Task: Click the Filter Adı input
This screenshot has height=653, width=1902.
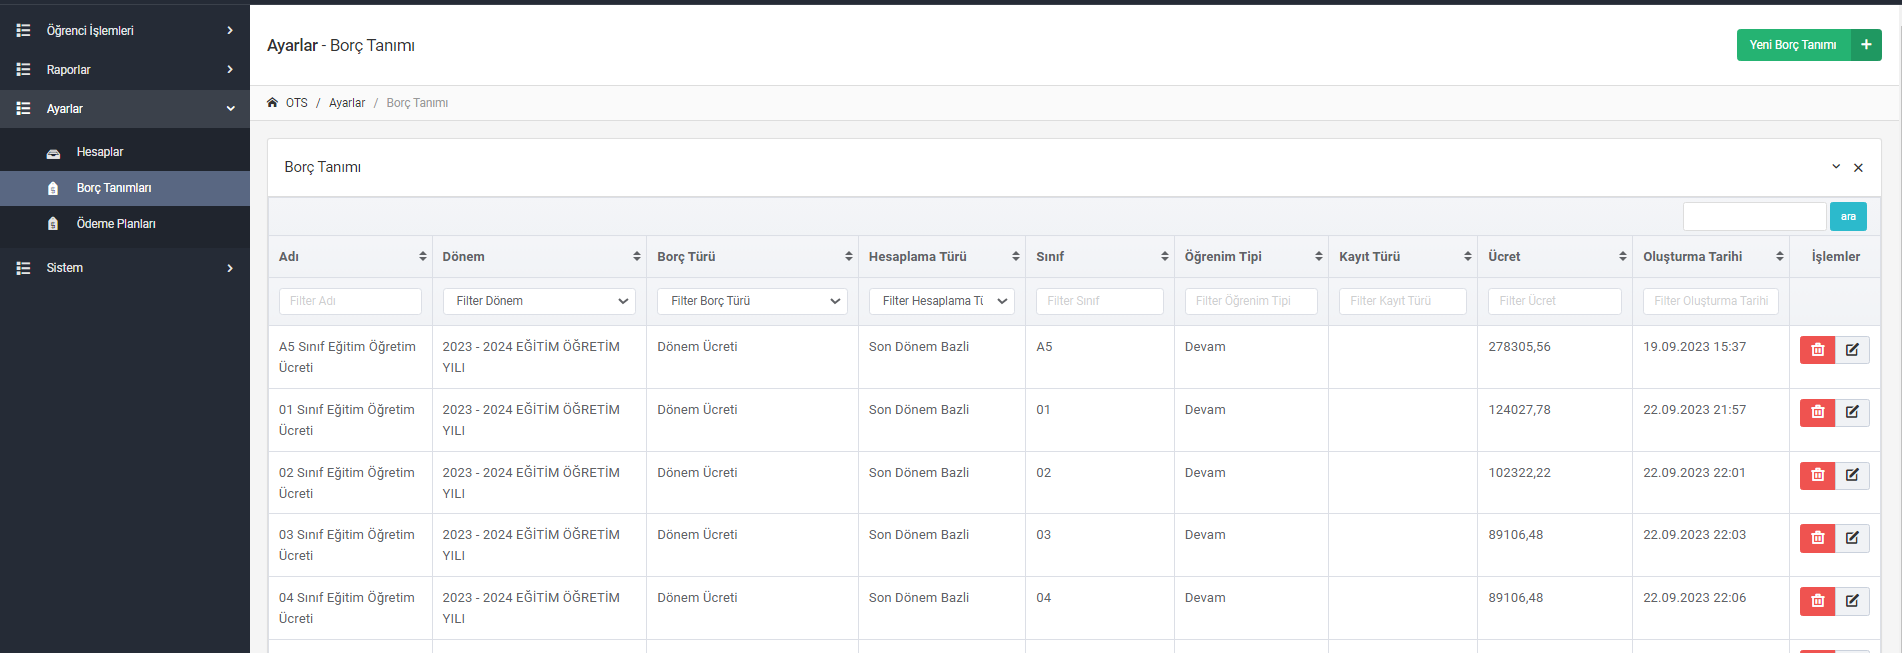Action: click(x=350, y=301)
